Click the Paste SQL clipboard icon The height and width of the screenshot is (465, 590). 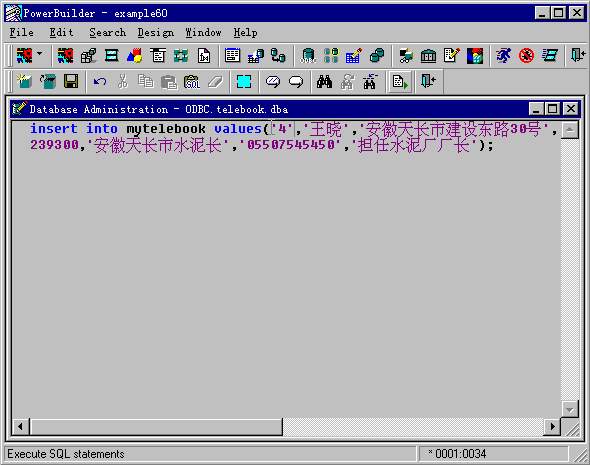coord(192,82)
